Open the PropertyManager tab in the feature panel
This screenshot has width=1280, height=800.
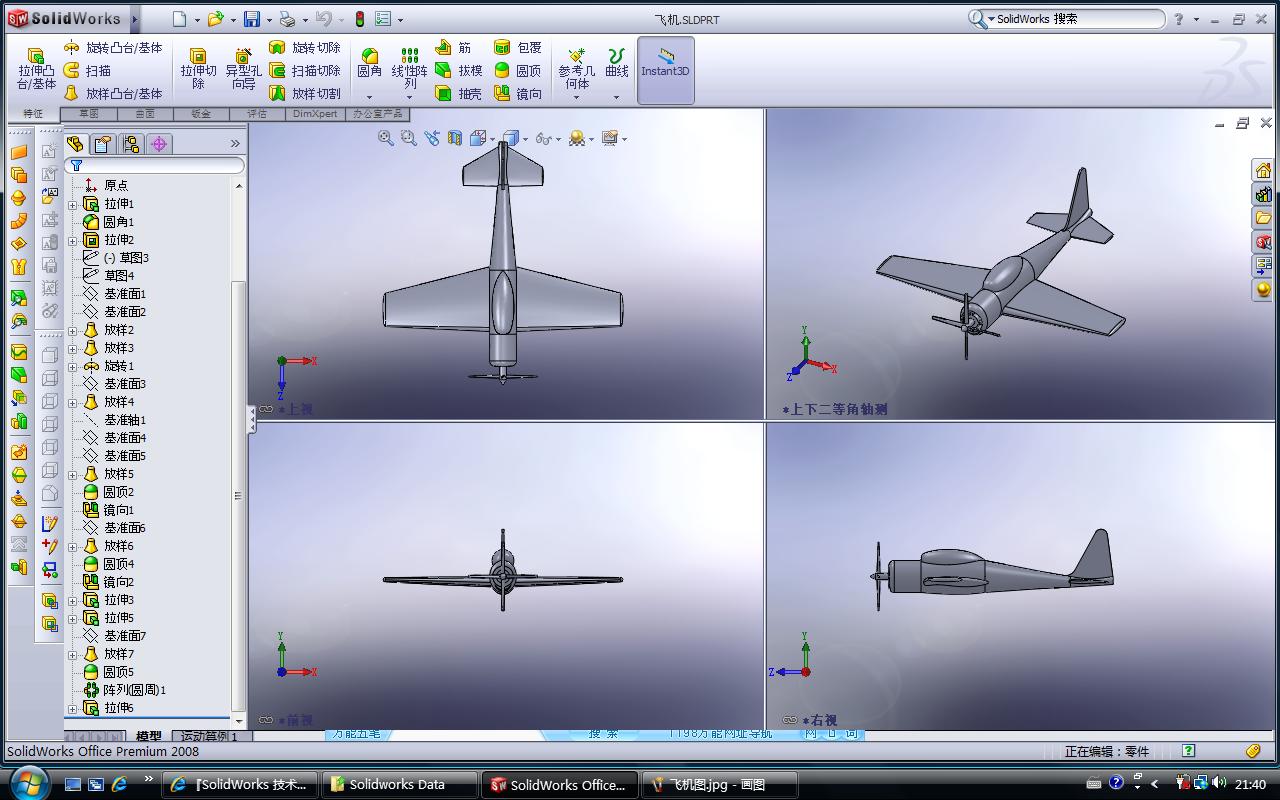(102, 144)
